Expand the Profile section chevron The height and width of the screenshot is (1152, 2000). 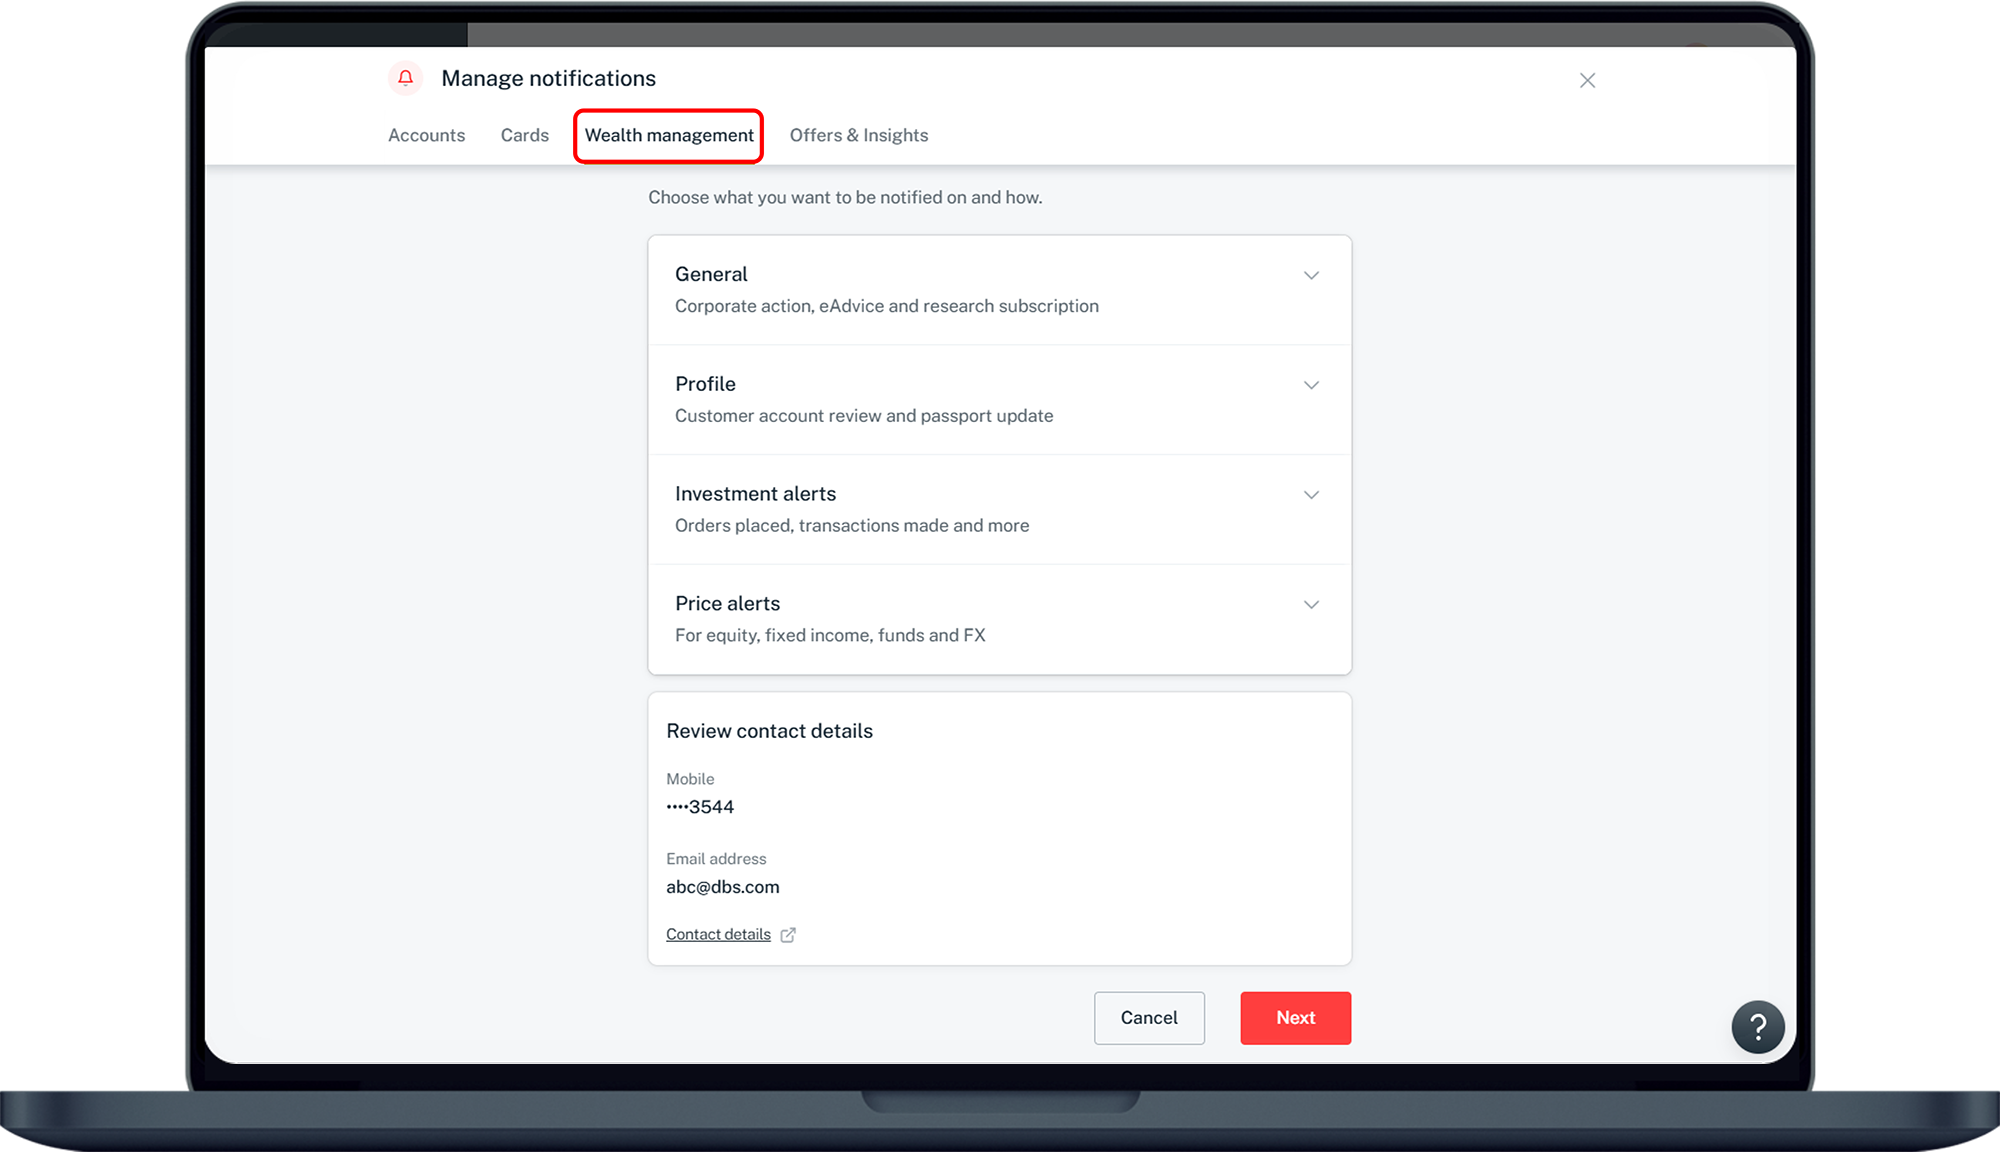[x=1311, y=385]
